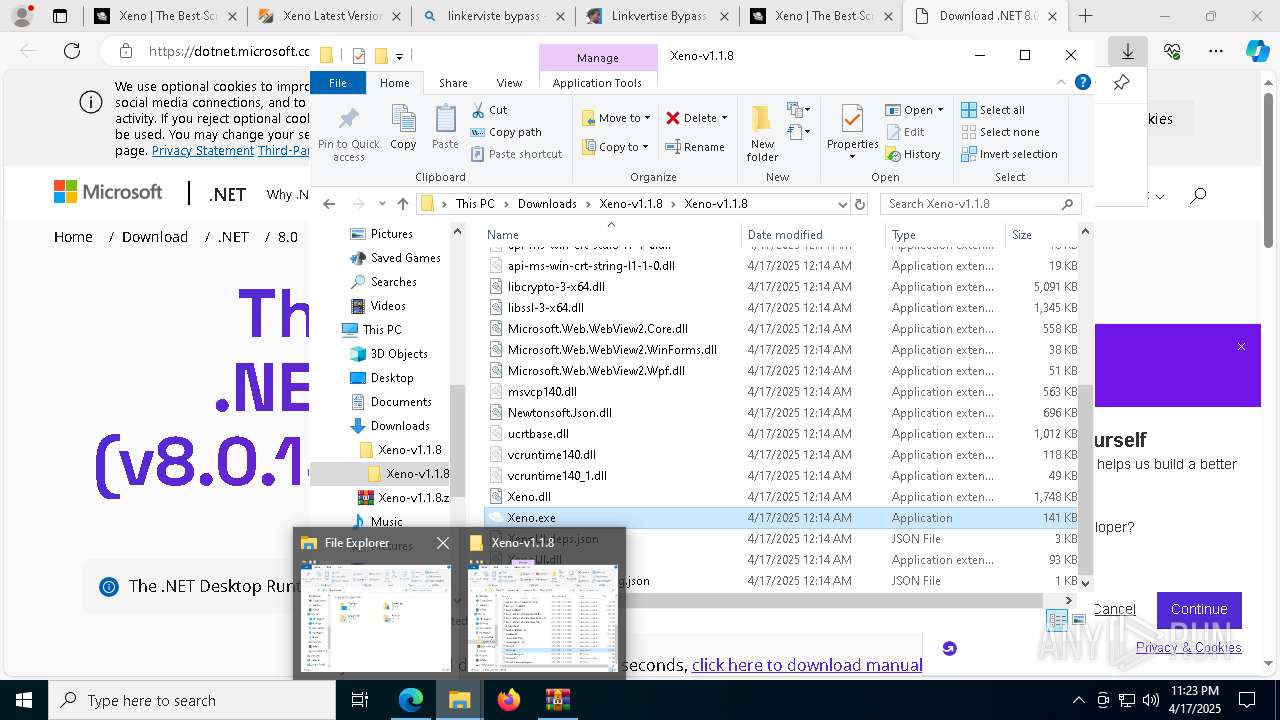Select Xeno.exe in the file list
Image resolution: width=1280 pixels, height=720 pixels.
click(x=781, y=518)
